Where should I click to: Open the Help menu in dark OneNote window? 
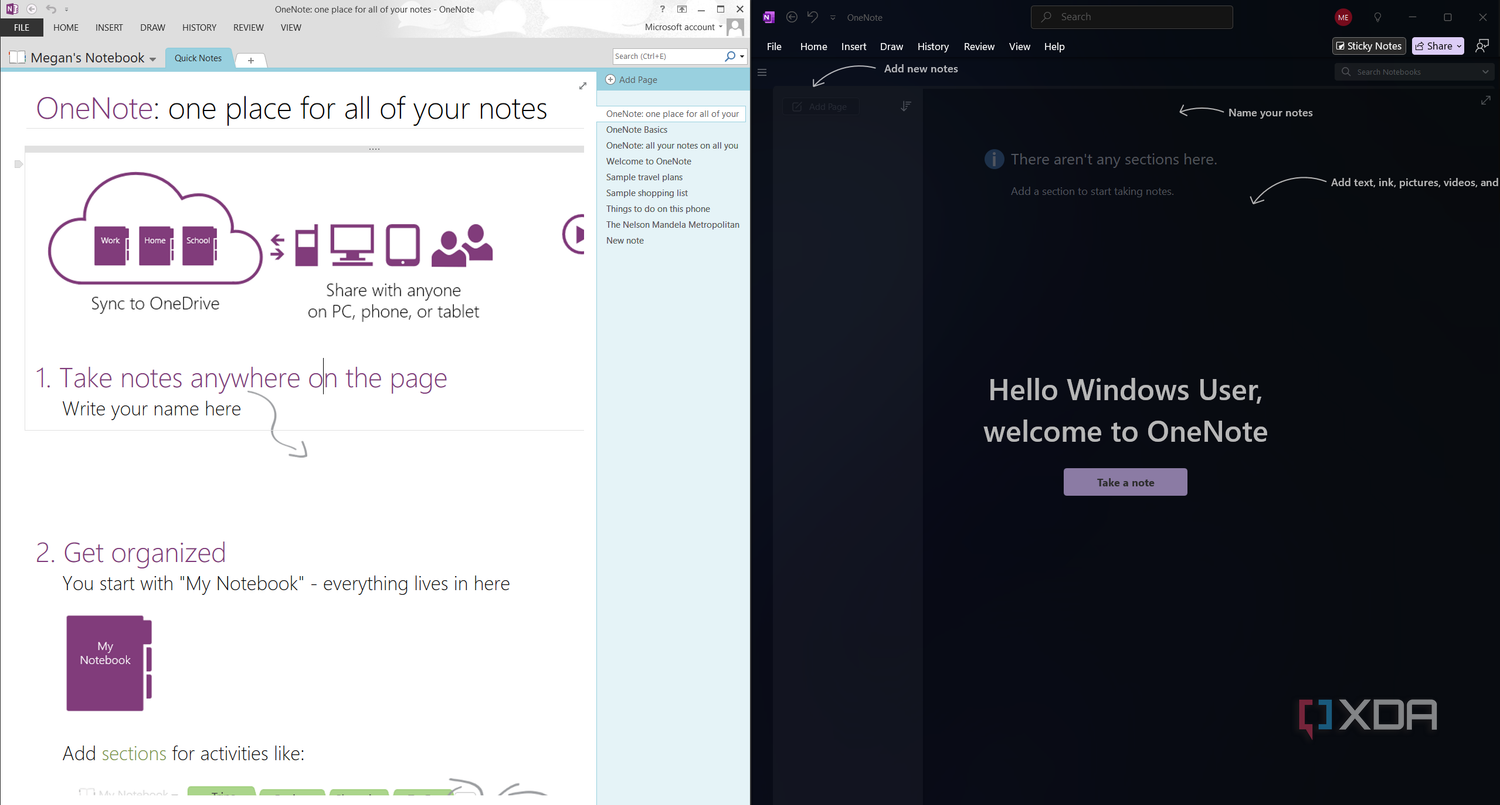click(1054, 47)
